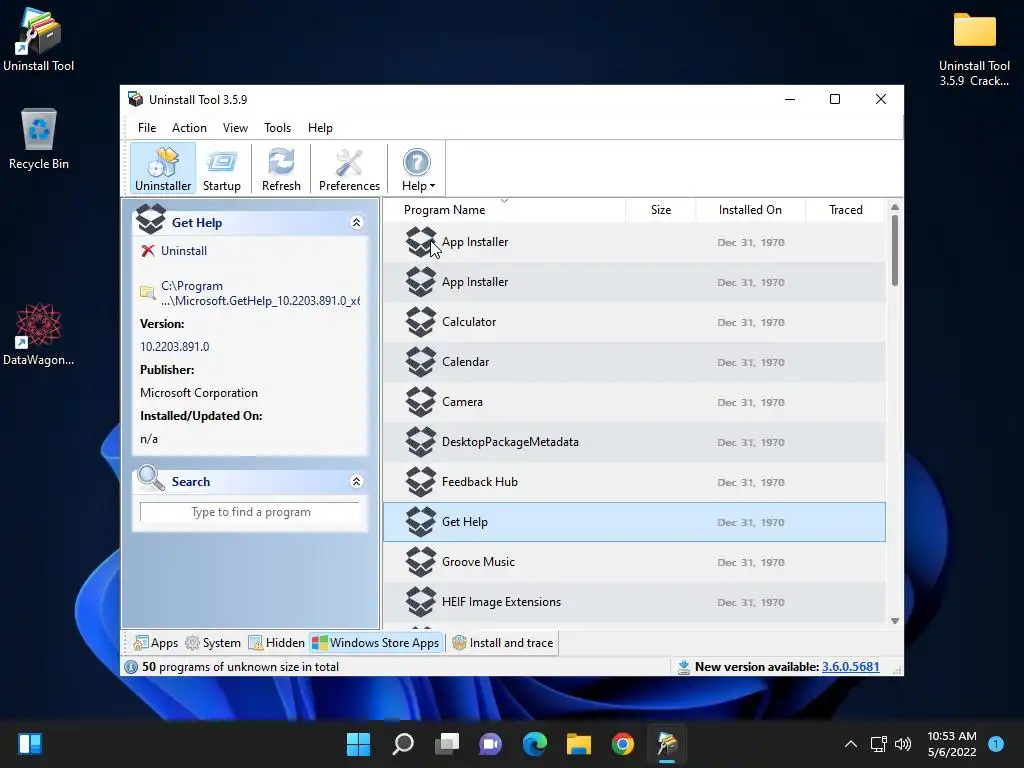Click the folder icon beside install path

pyautogui.click(x=148, y=293)
